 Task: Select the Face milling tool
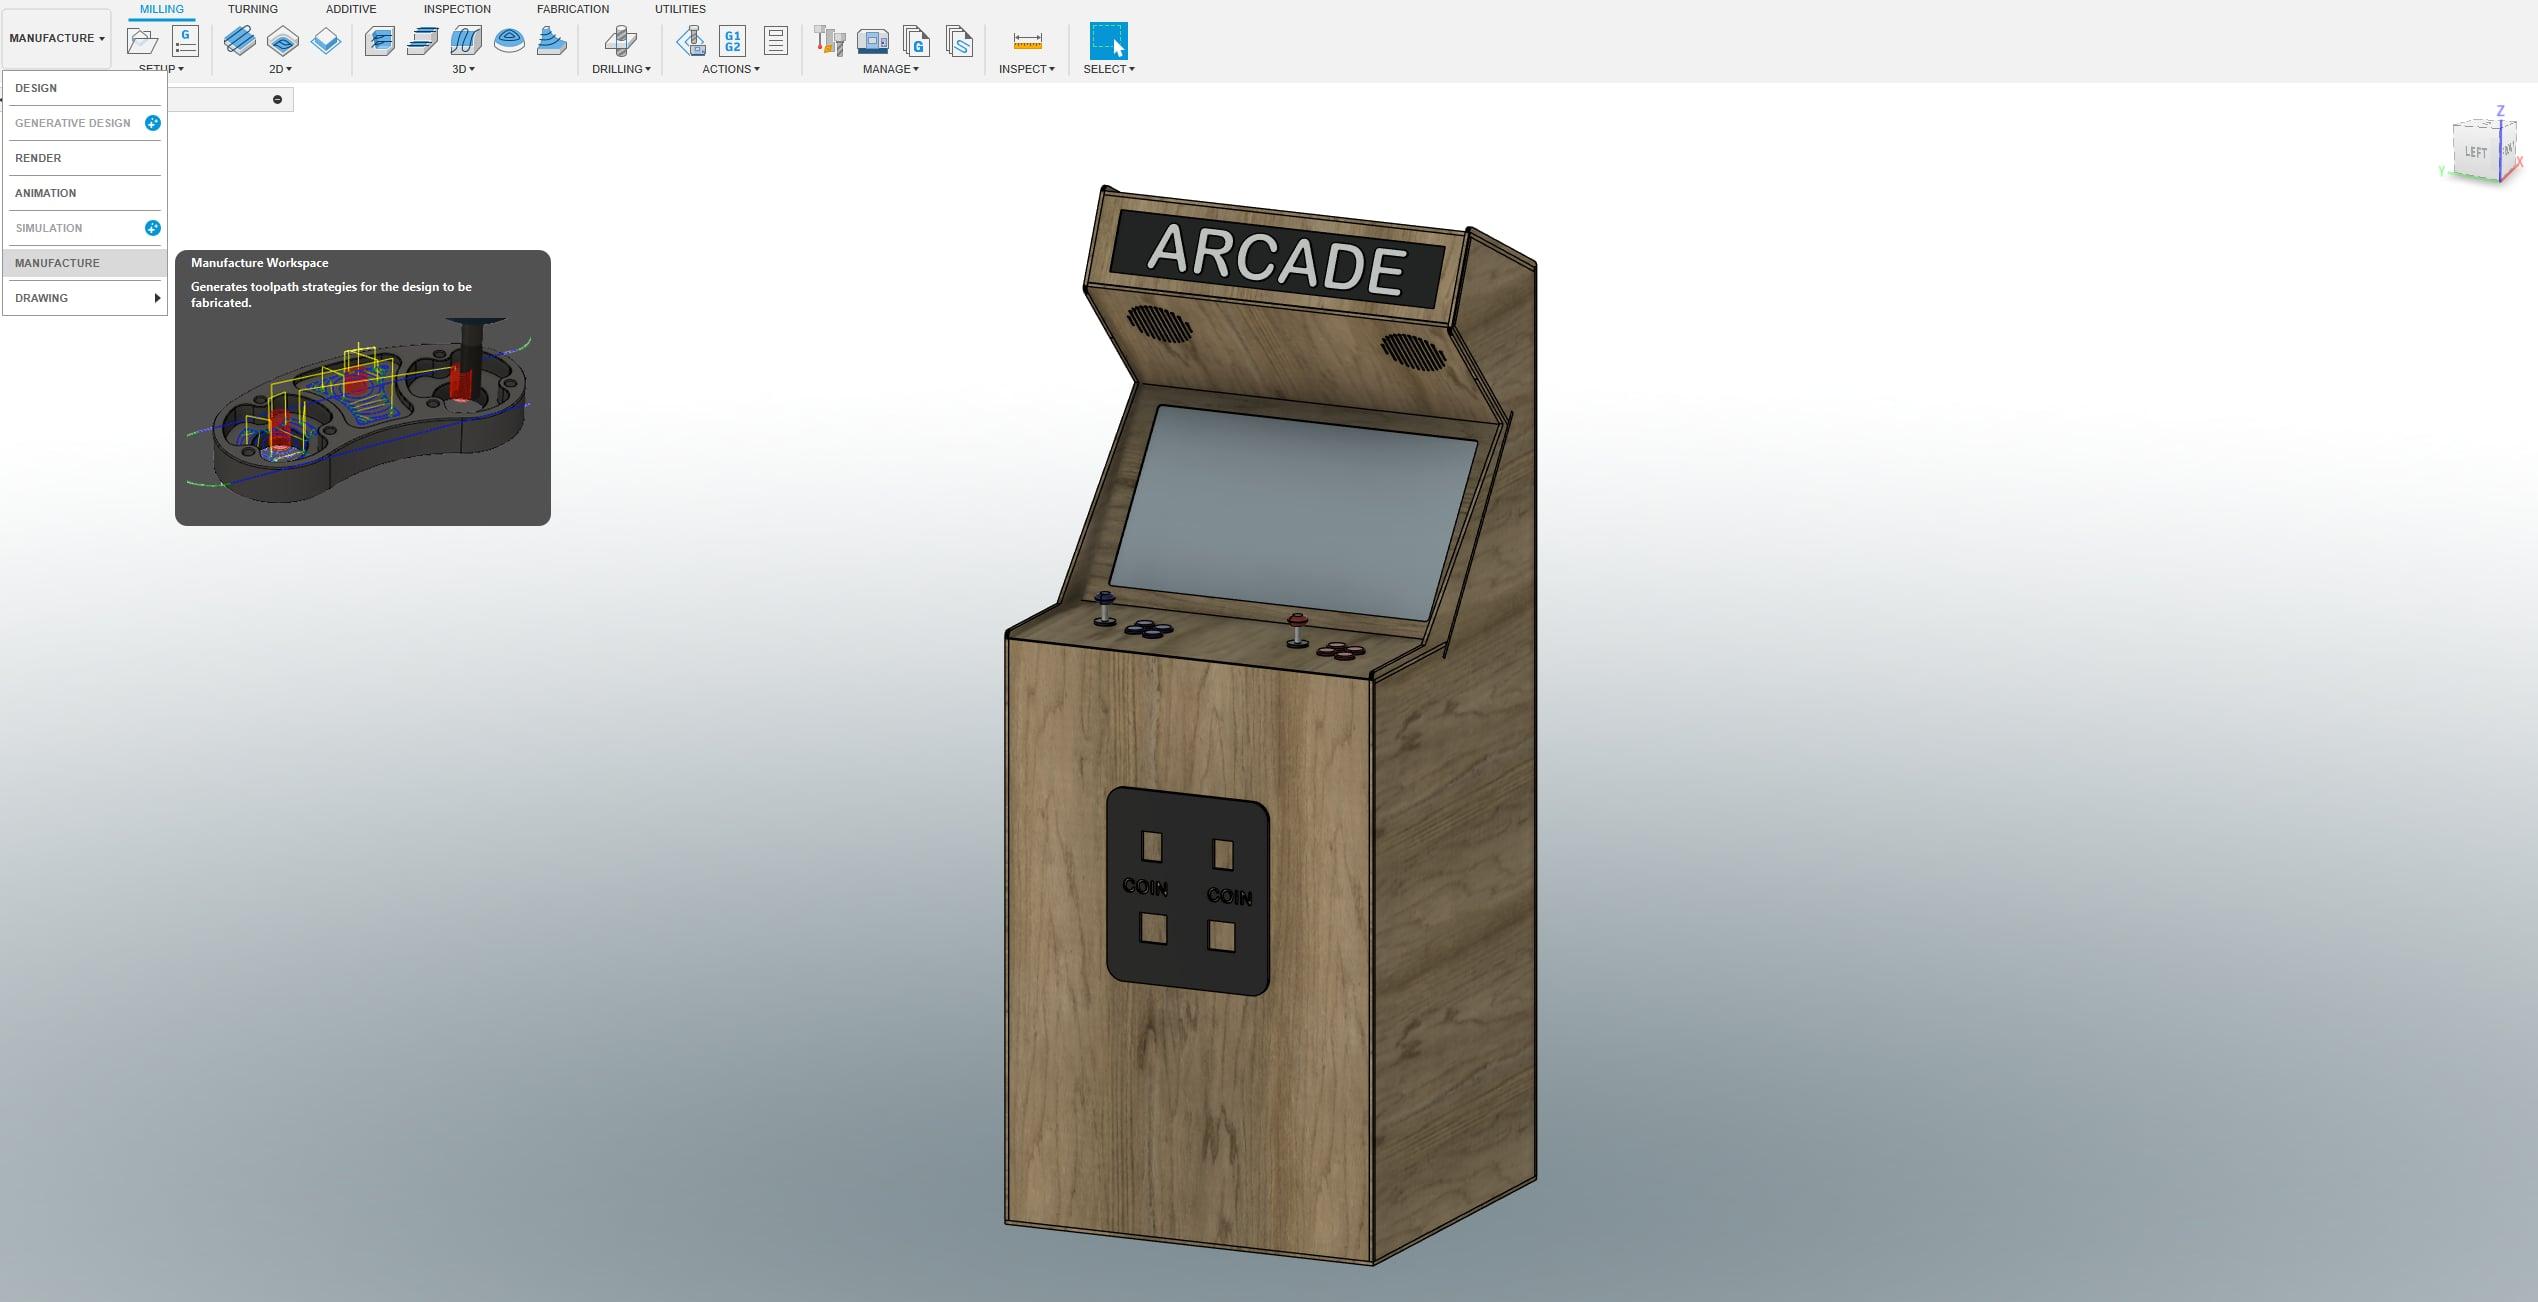(x=326, y=41)
